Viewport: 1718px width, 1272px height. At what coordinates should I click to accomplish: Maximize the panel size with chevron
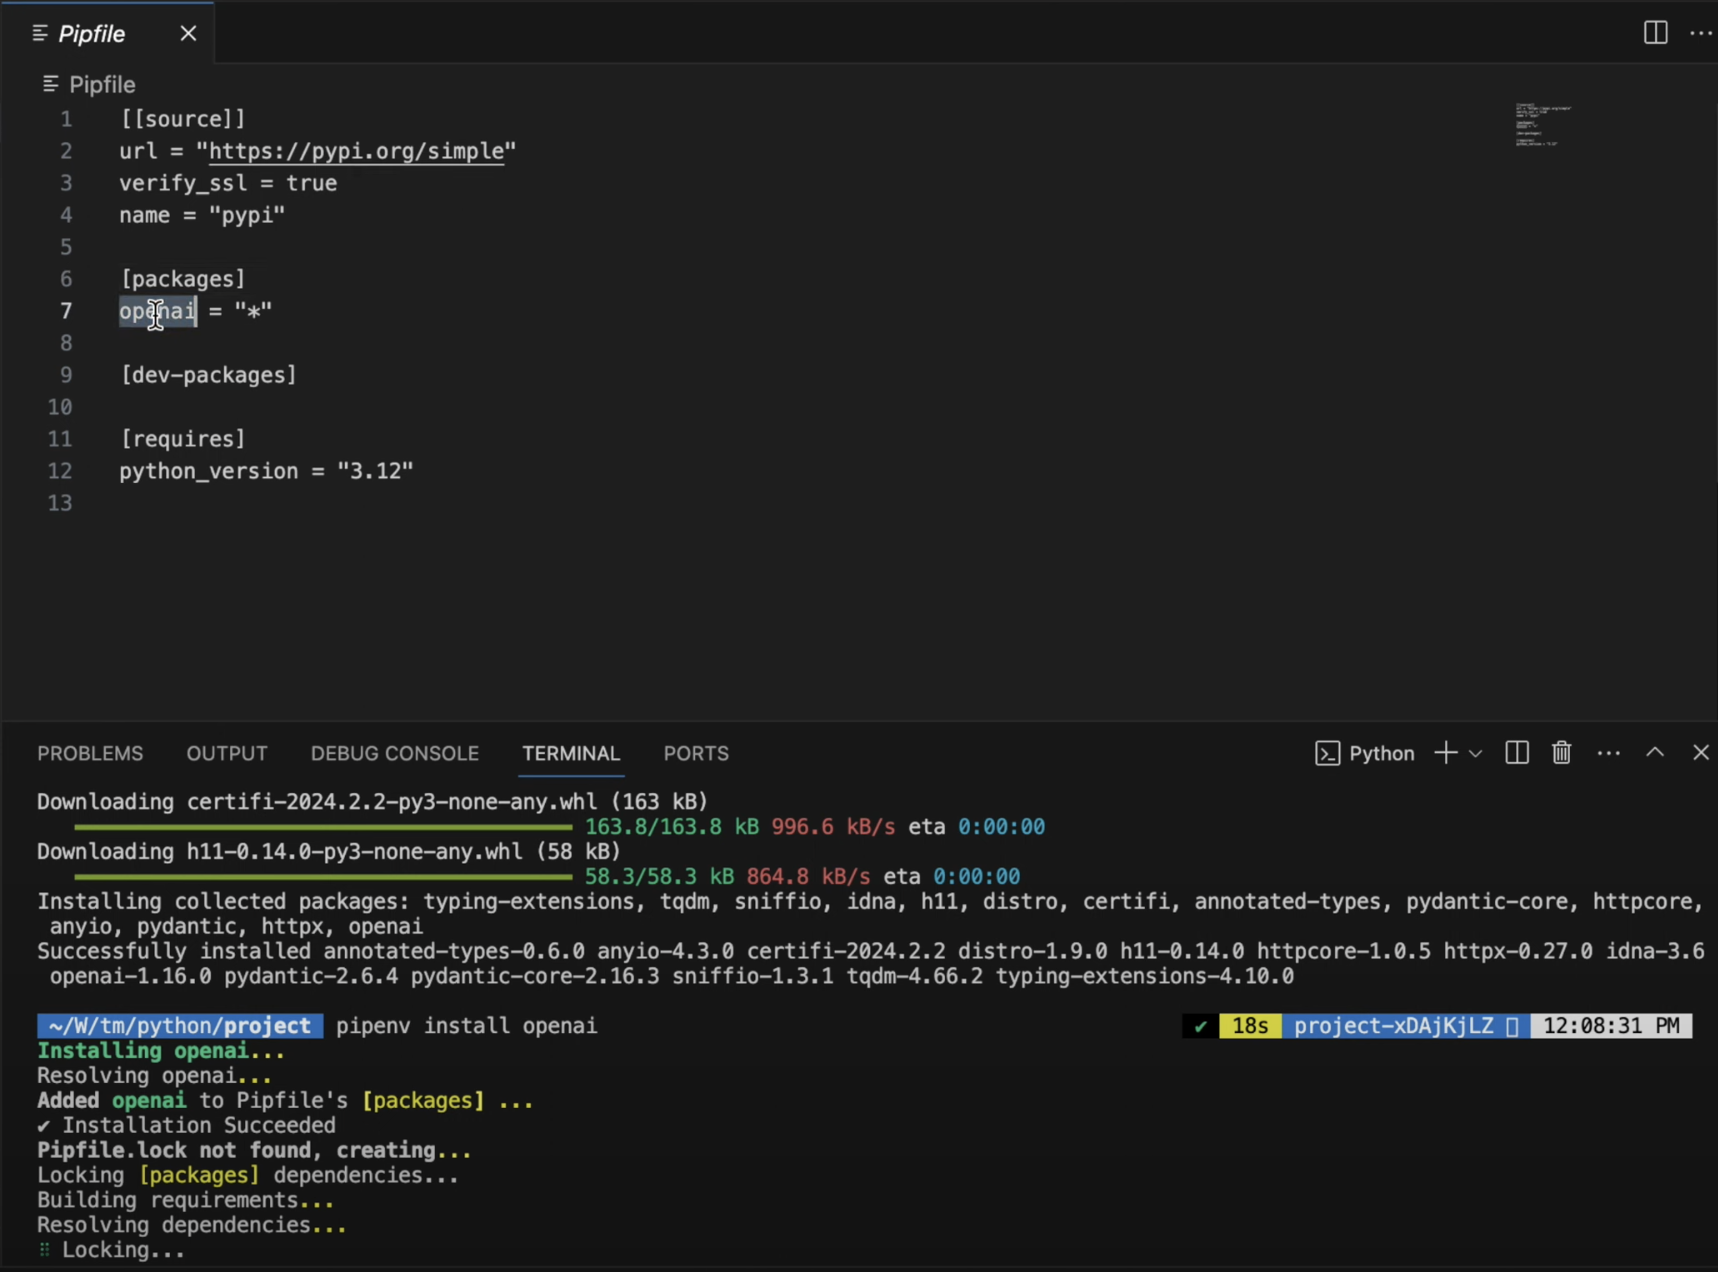[1655, 753]
